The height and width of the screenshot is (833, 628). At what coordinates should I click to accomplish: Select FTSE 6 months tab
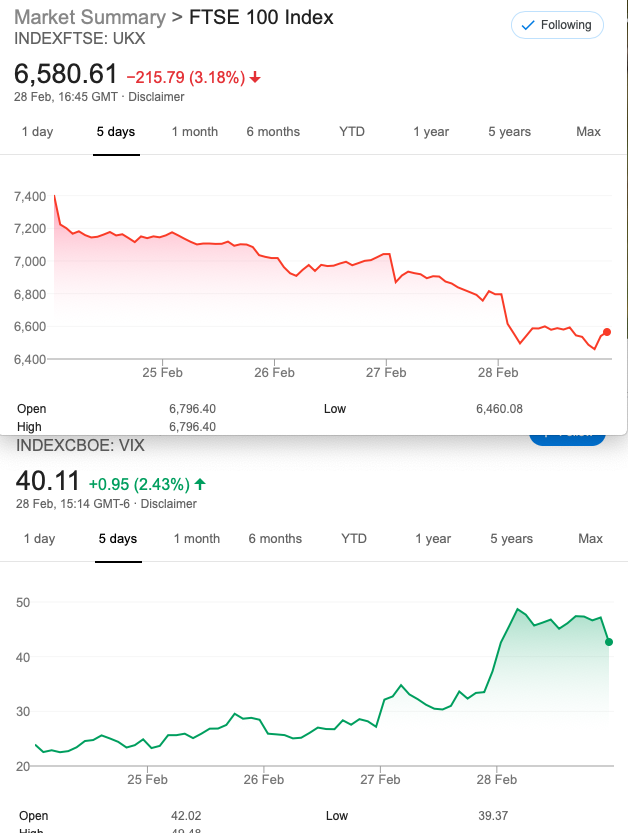pos(273,132)
